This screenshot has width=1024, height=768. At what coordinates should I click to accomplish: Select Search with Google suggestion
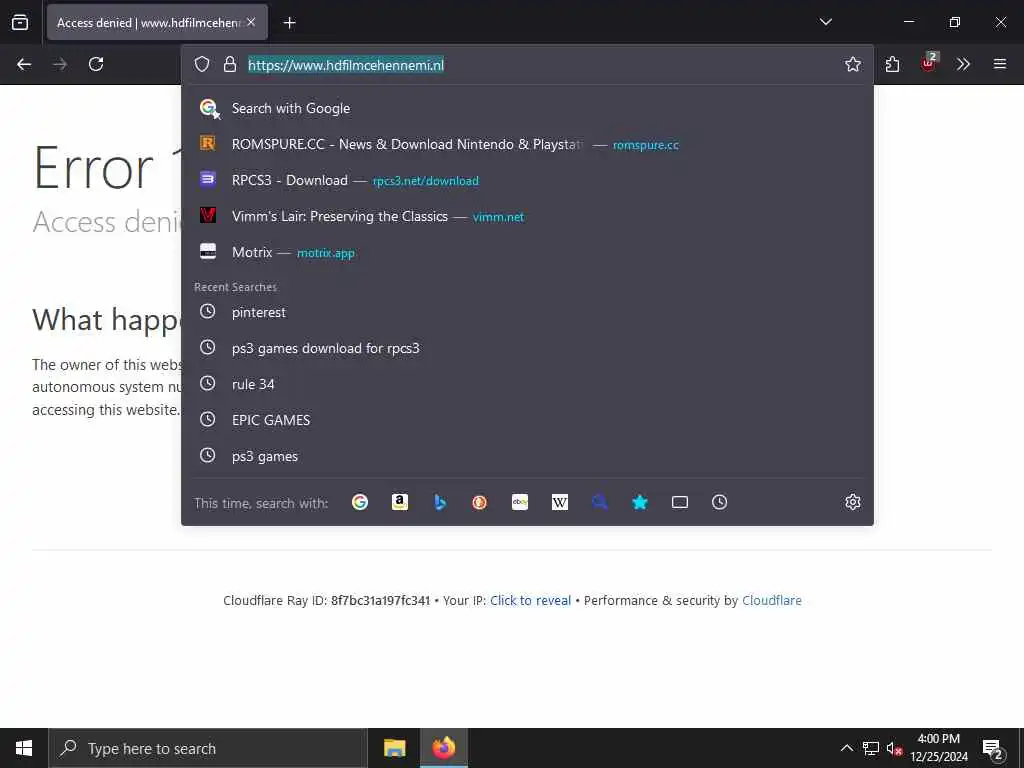tap(527, 108)
